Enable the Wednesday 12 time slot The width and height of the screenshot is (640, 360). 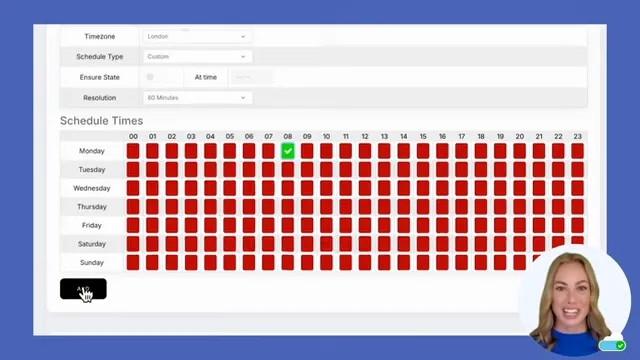point(365,188)
